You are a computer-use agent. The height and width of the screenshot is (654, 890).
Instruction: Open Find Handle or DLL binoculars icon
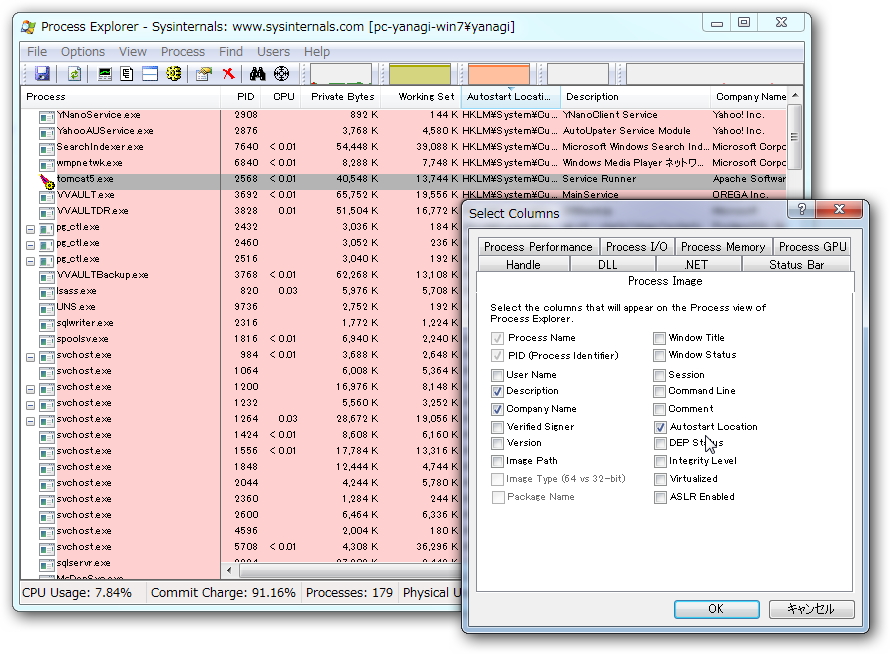click(x=259, y=73)
